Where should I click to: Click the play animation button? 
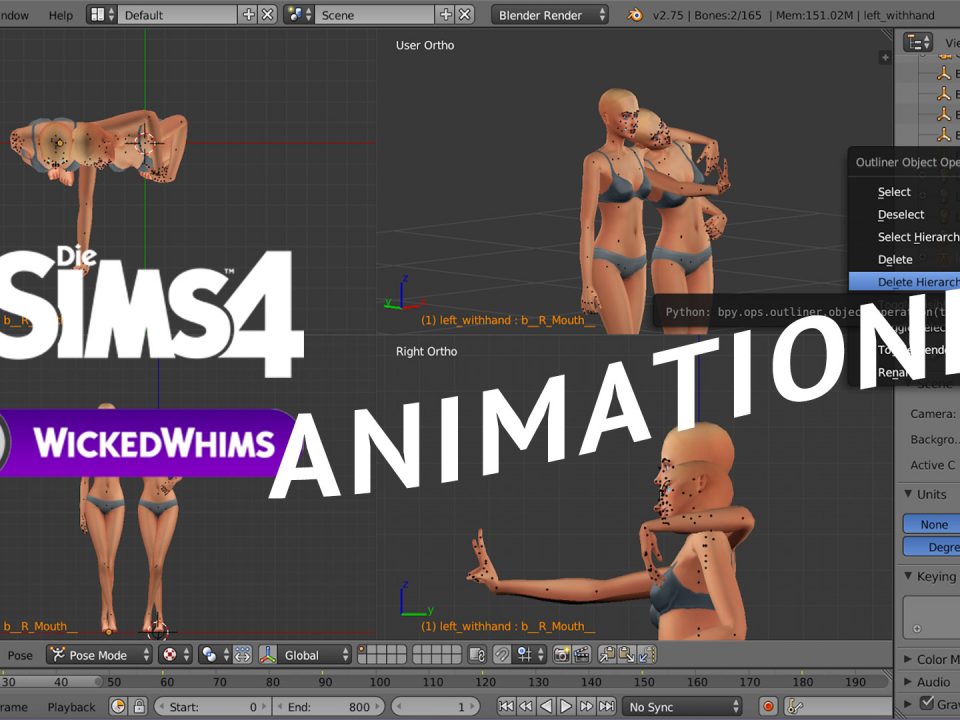point(566,707)
